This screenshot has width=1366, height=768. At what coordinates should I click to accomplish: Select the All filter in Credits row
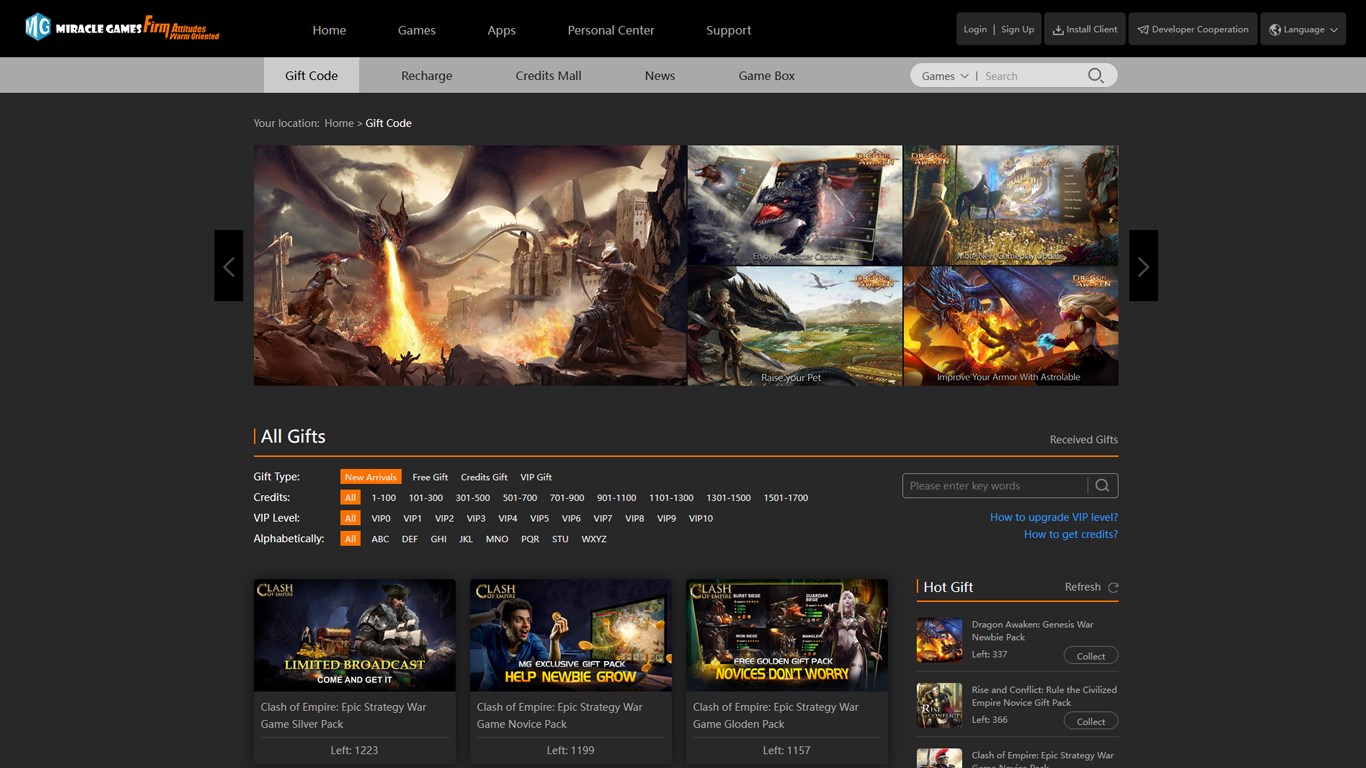tap(350, 498)
